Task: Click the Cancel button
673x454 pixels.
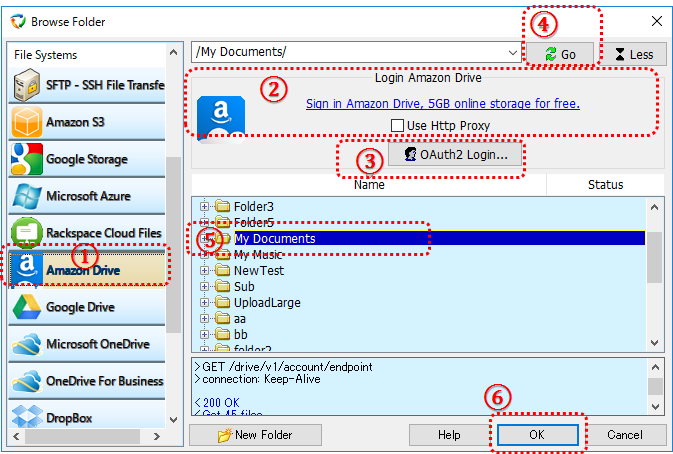Action: [625, 435]
